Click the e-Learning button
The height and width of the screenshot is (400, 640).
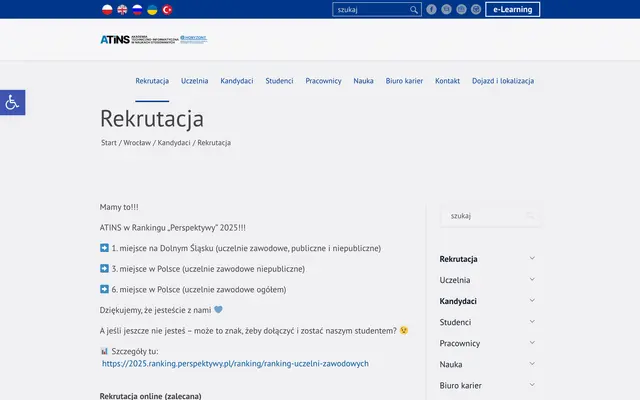pyautogui.click(x=513, y=9)
